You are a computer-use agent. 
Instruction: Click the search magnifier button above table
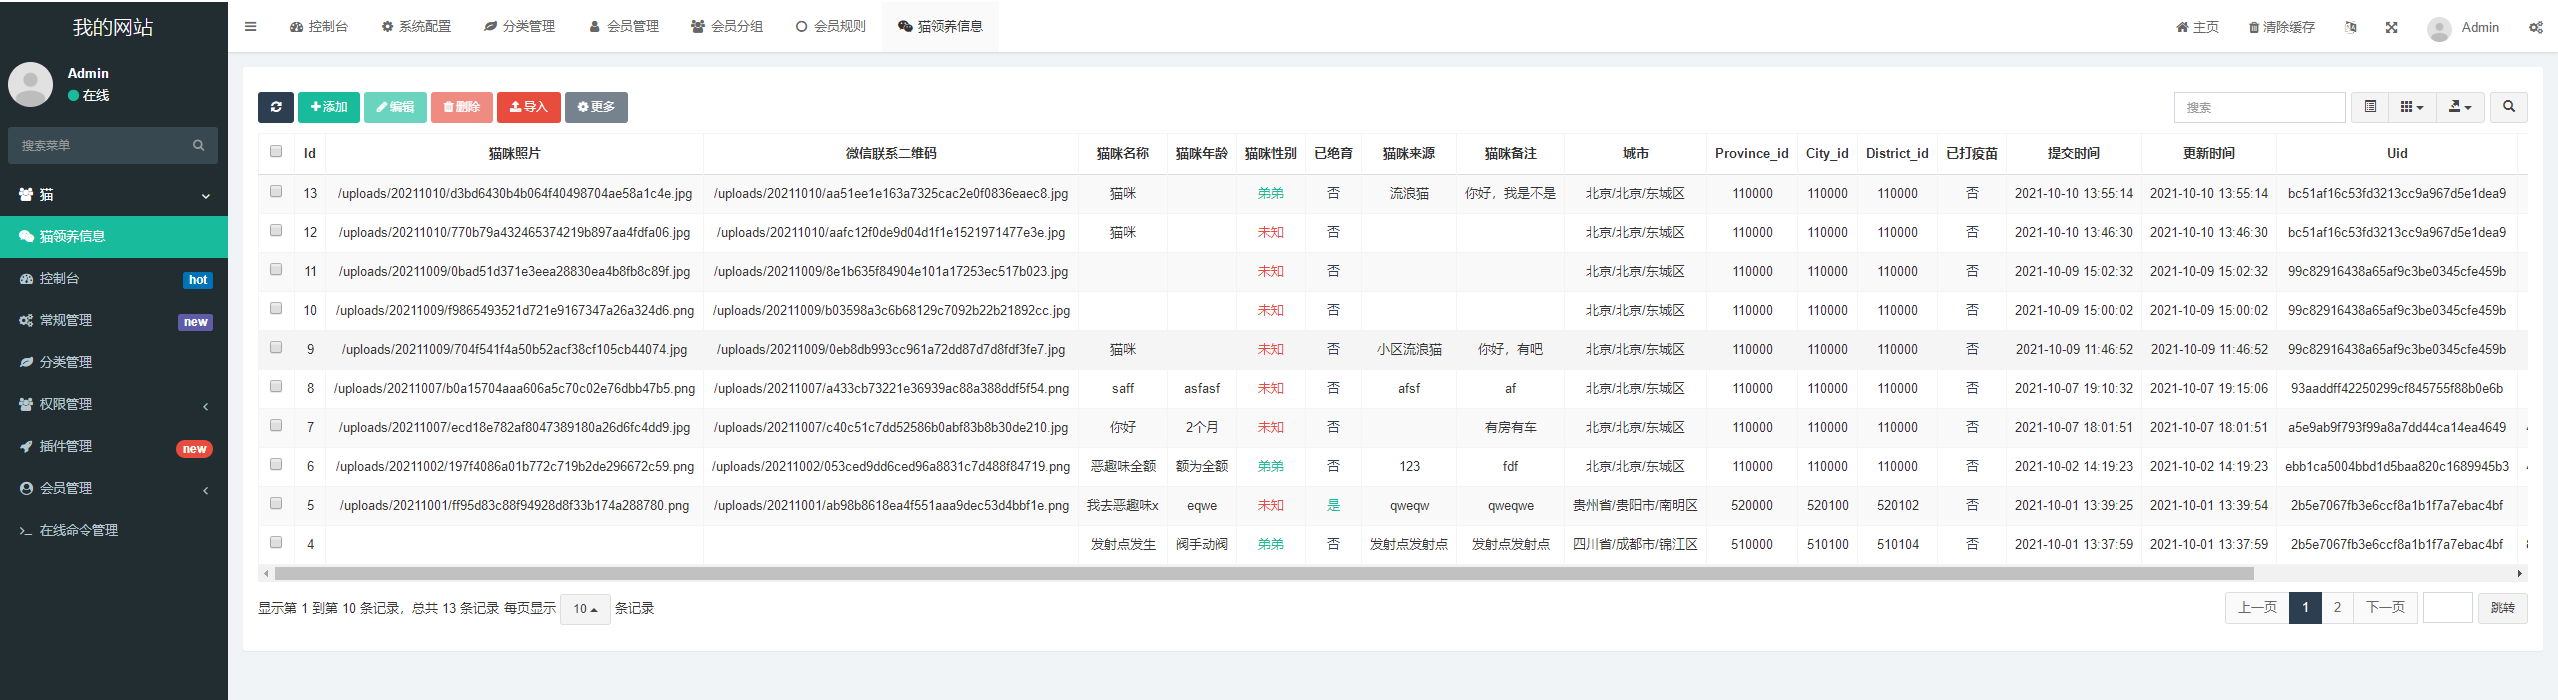pos(2508,107)
